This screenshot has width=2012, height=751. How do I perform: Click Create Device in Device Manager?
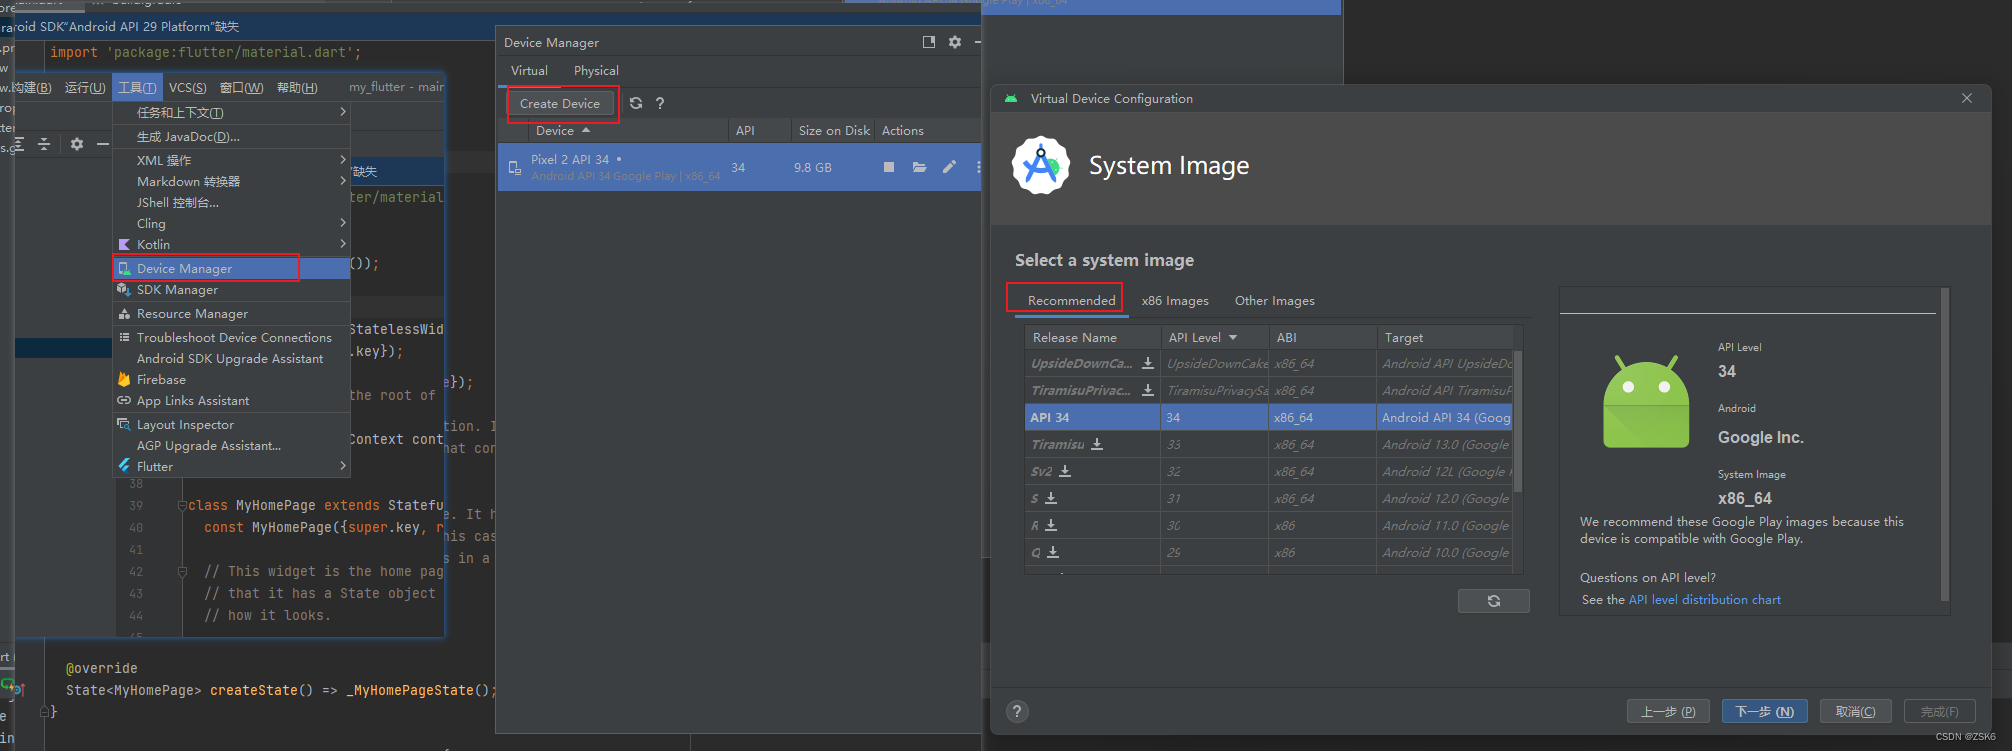pos(560,103)
